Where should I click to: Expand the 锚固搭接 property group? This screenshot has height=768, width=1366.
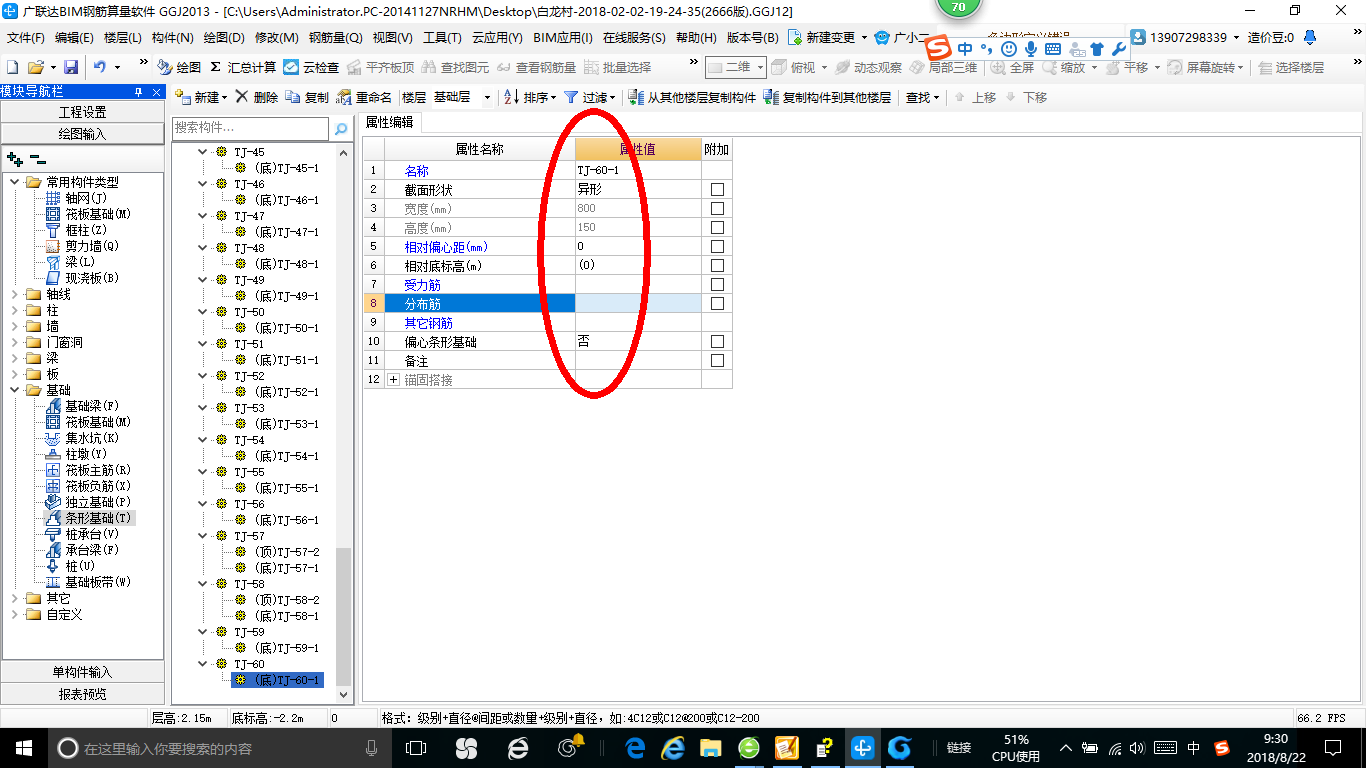tap(393, 380)
